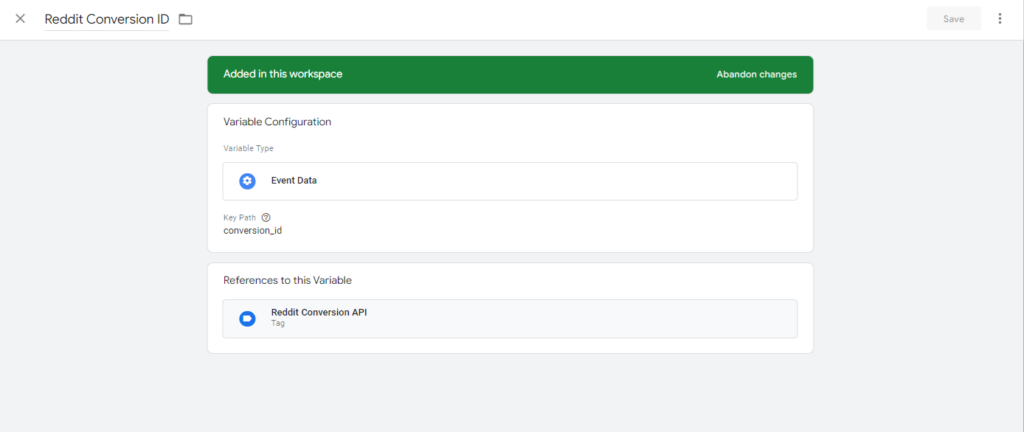Viewport: 1024px width, 432px height.
Task: Click the Abandon changes link
Action: coord(756,74)
